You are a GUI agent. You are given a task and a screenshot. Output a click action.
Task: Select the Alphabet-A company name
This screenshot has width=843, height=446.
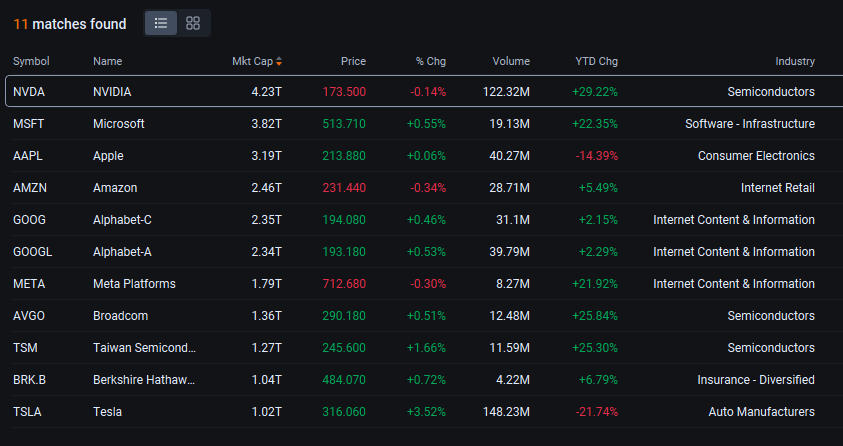click(122, 252)
